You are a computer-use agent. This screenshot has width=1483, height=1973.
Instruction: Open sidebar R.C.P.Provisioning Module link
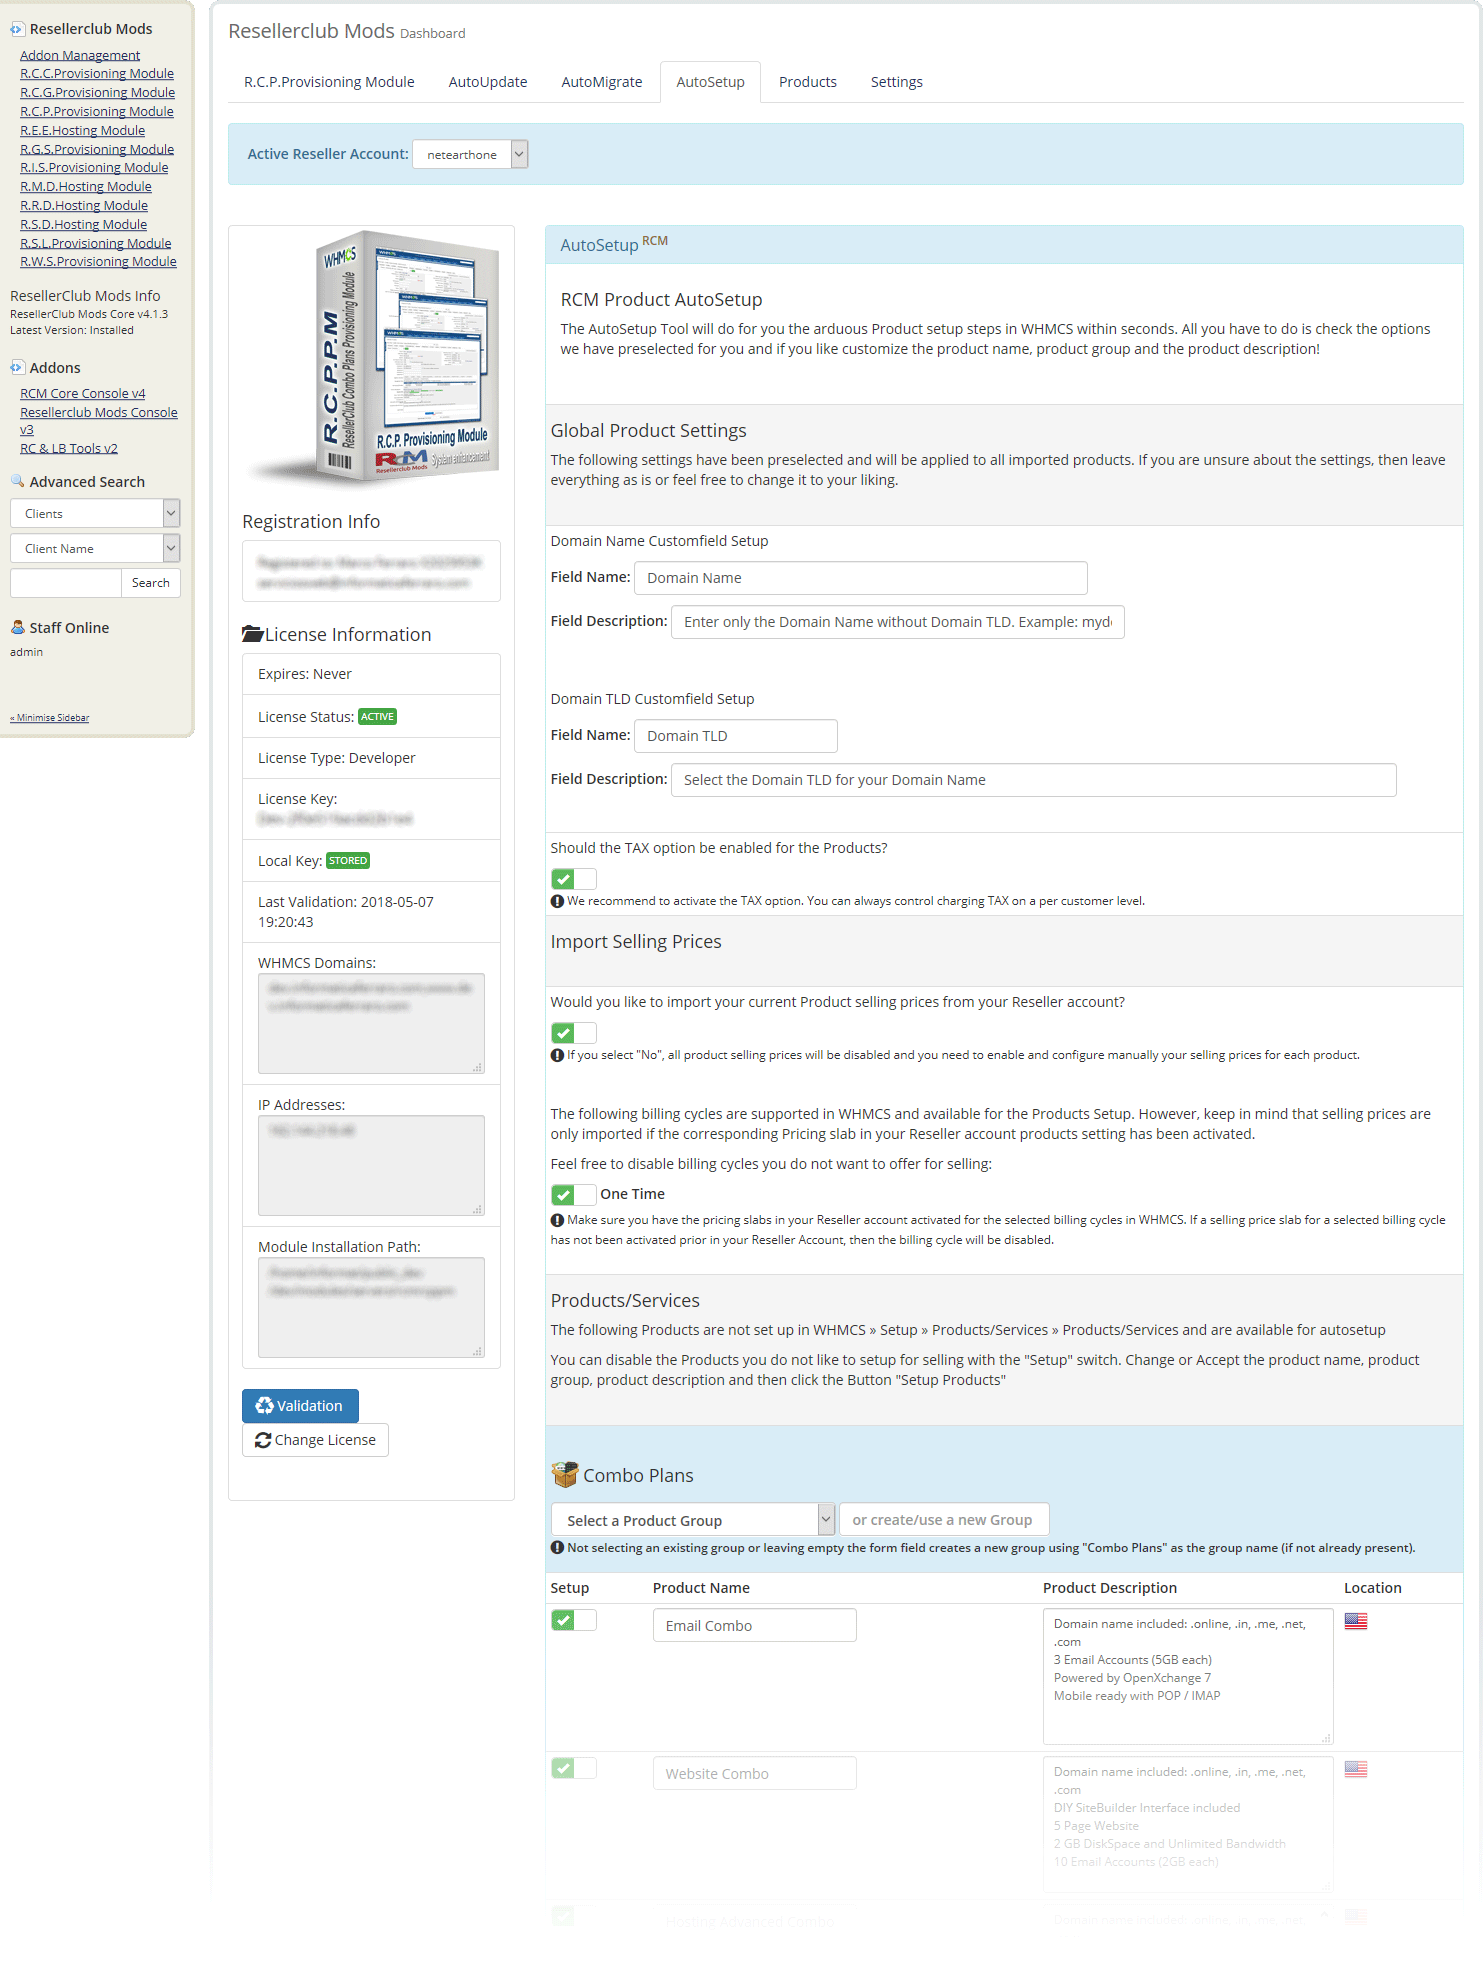[x=97, y=111]
